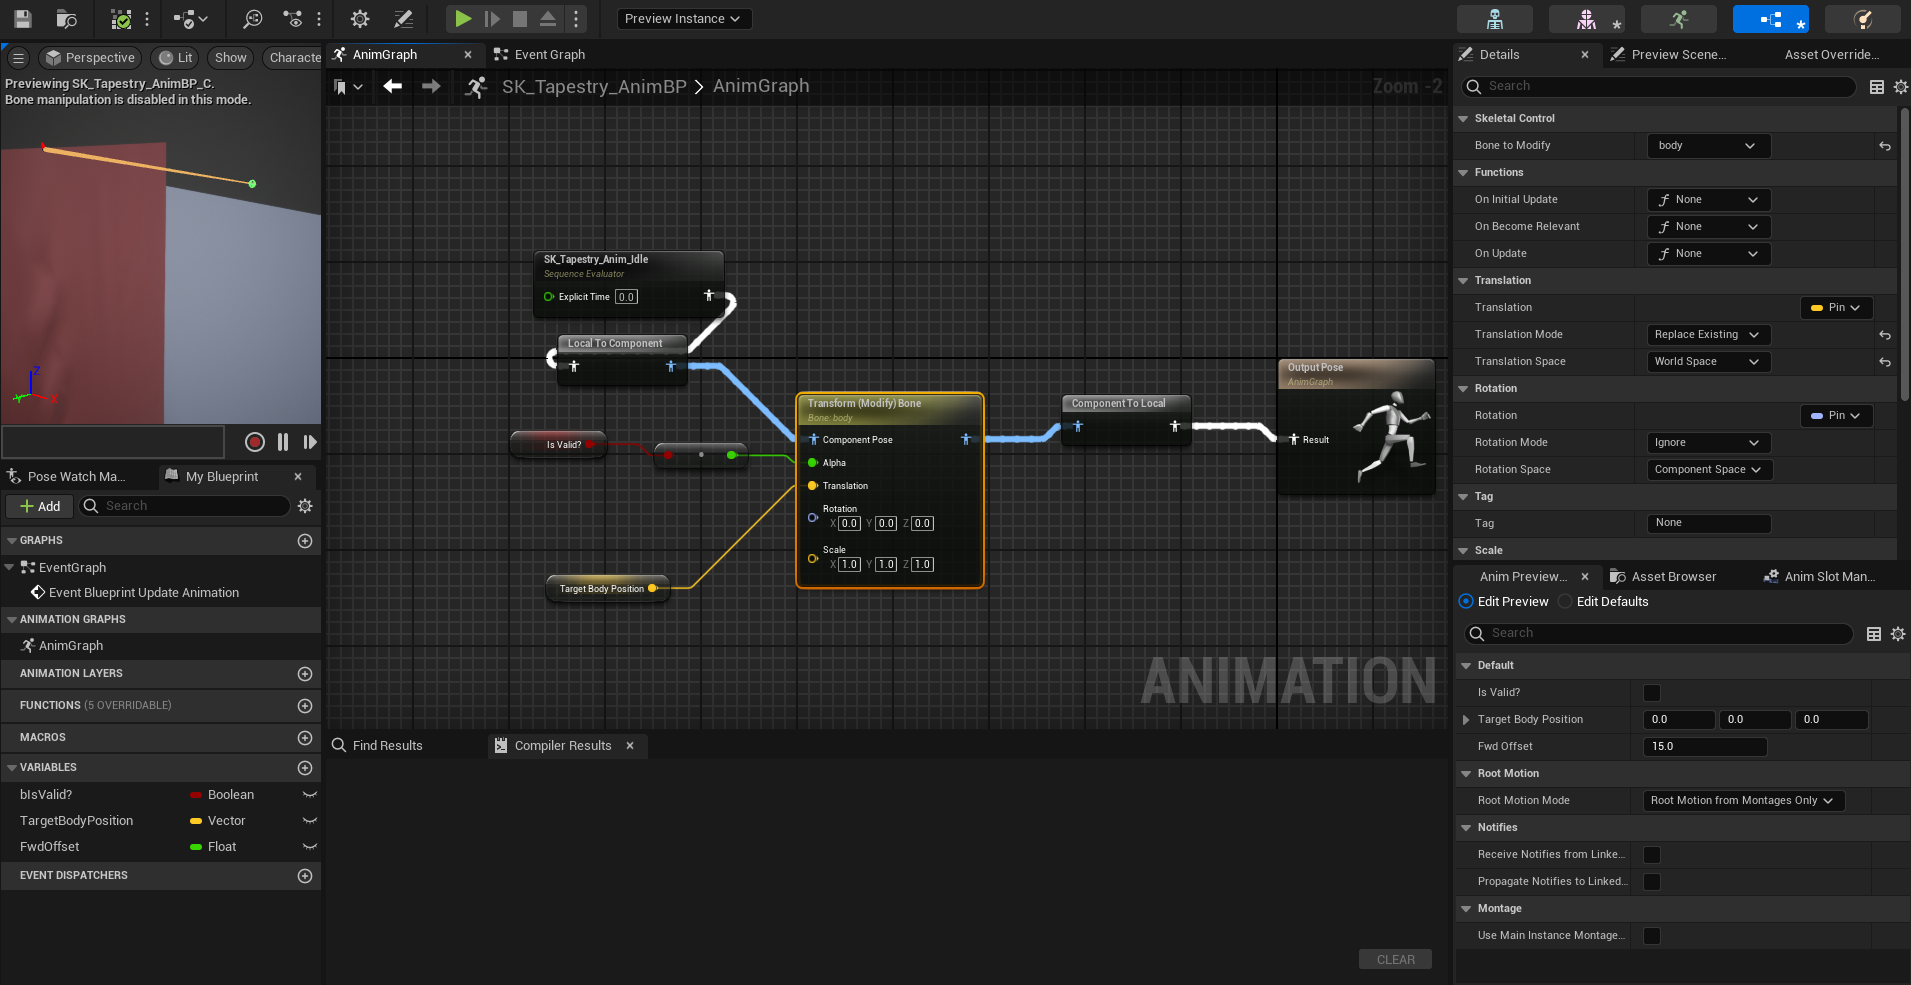The image size is (1911, 985).
Task: Open Rotation Mode Ignore dropdown
Action: coord(1709,443)
